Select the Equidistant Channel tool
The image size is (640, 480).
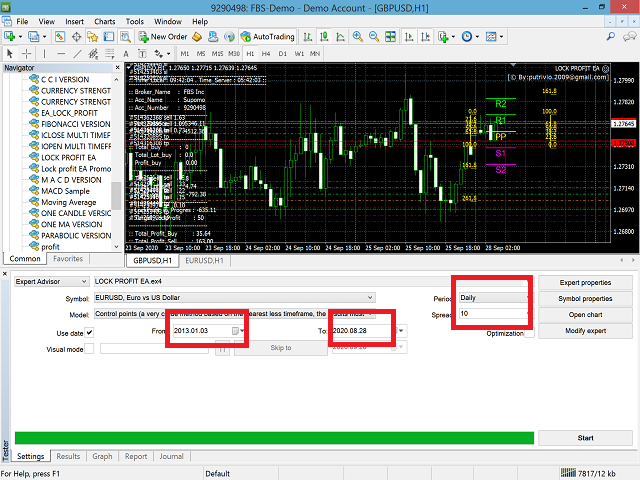(x=93, y=53)
